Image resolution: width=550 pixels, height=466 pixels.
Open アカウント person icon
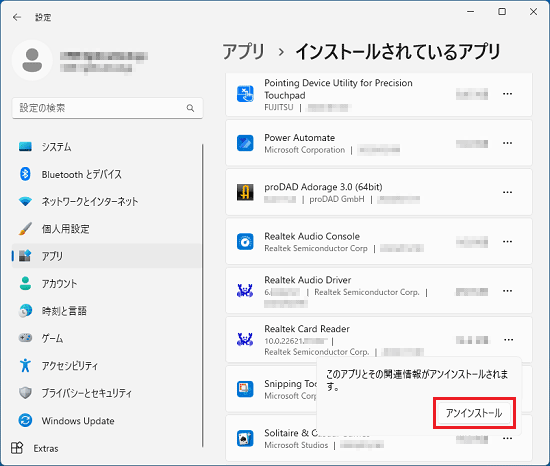pyautogui.click(x=25, y=283)
